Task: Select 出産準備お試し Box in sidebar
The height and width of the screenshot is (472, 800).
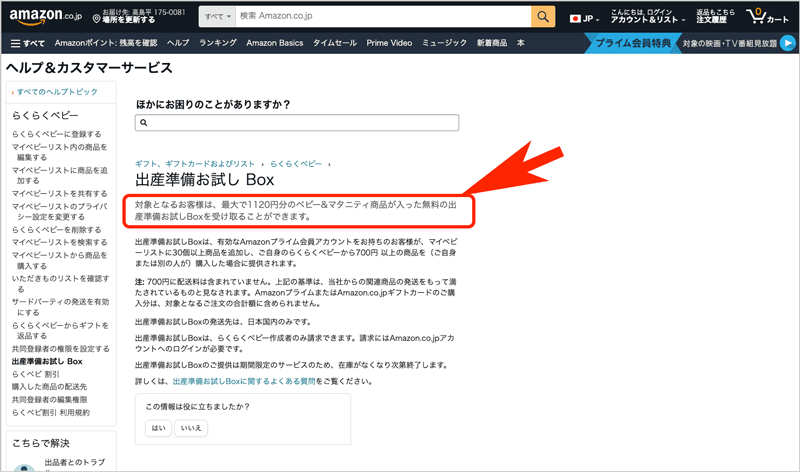Action: tap(47, 361)
